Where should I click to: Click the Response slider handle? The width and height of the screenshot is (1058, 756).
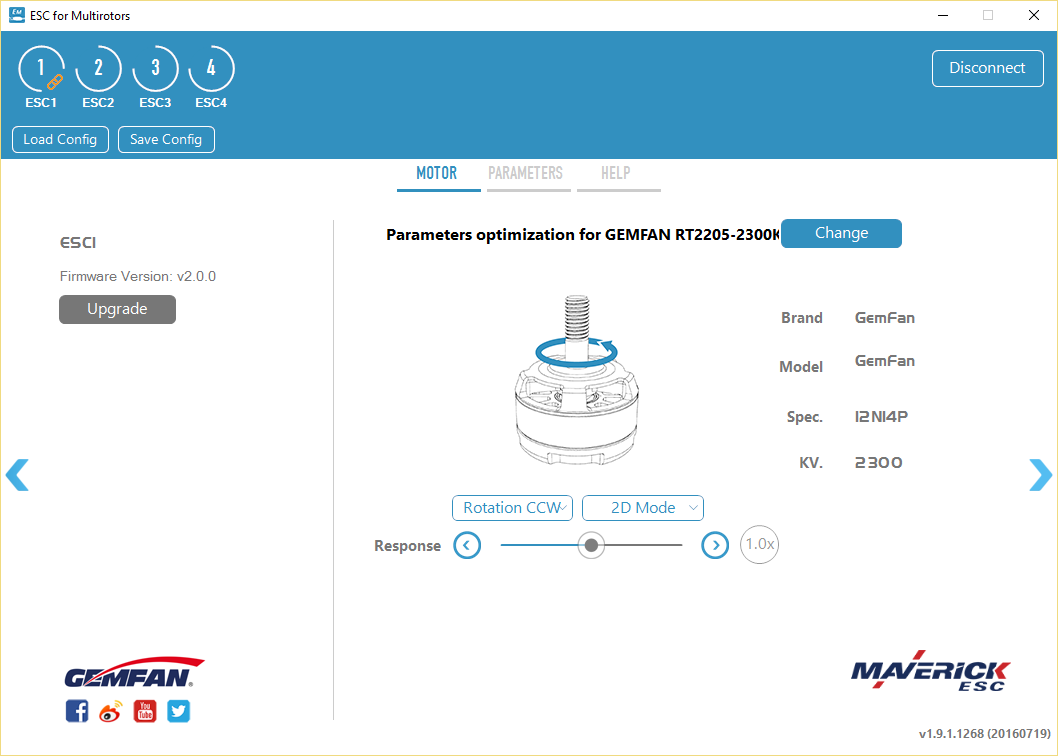coord(591,545)
